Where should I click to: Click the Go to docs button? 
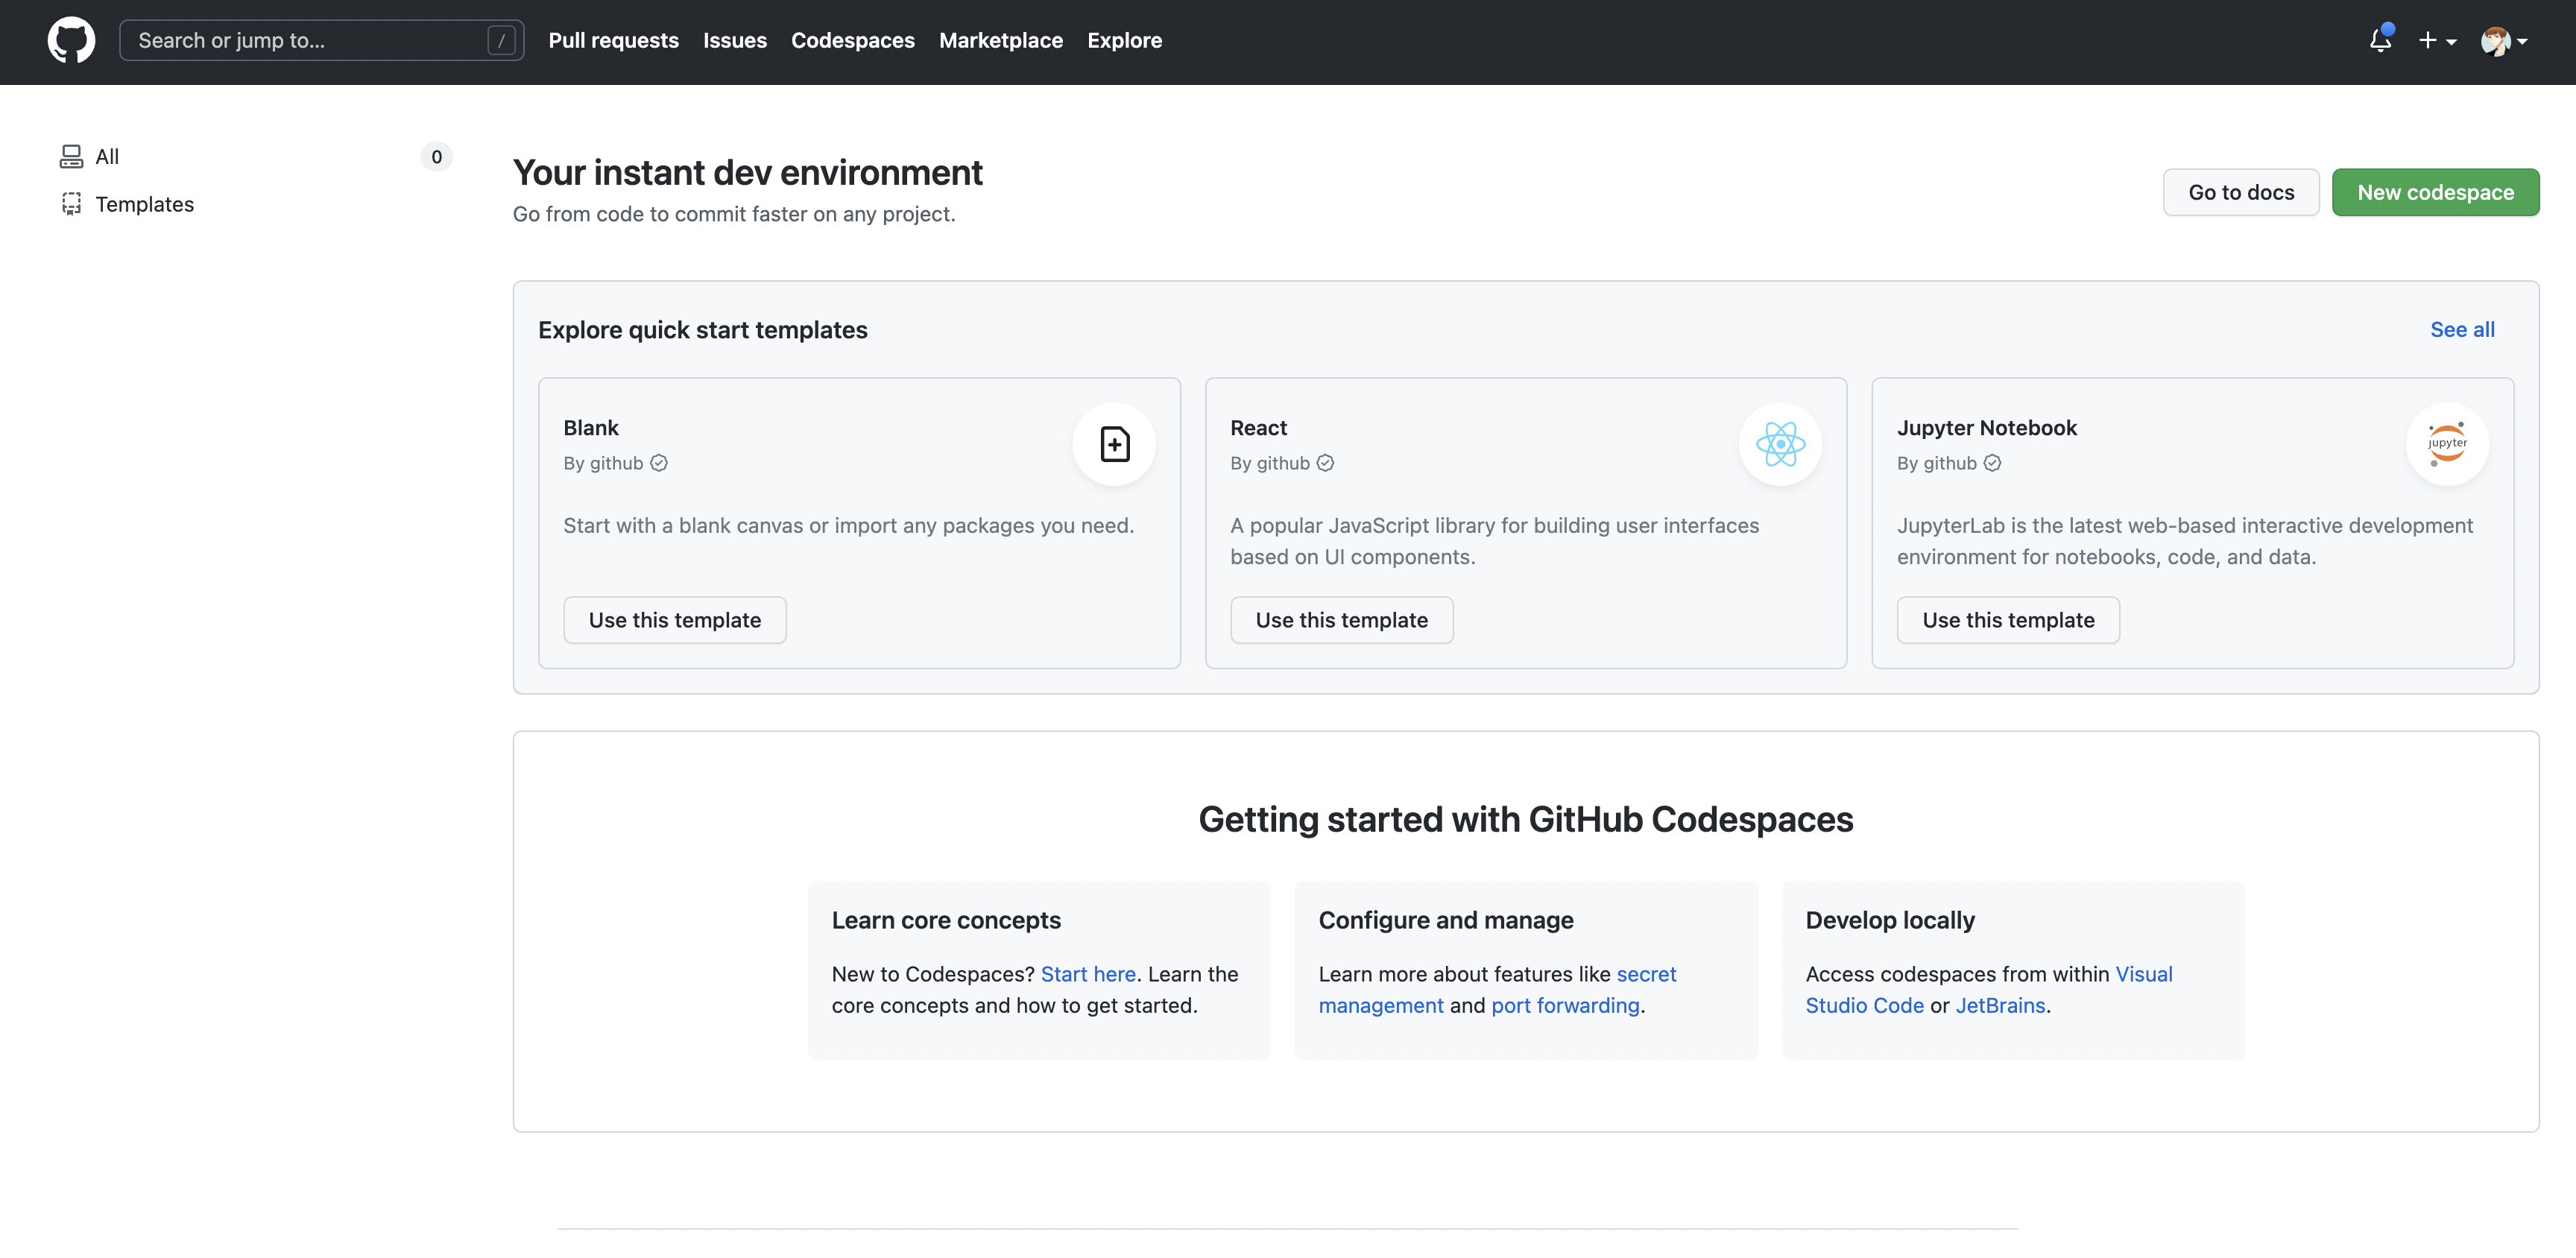[2240, 192]
